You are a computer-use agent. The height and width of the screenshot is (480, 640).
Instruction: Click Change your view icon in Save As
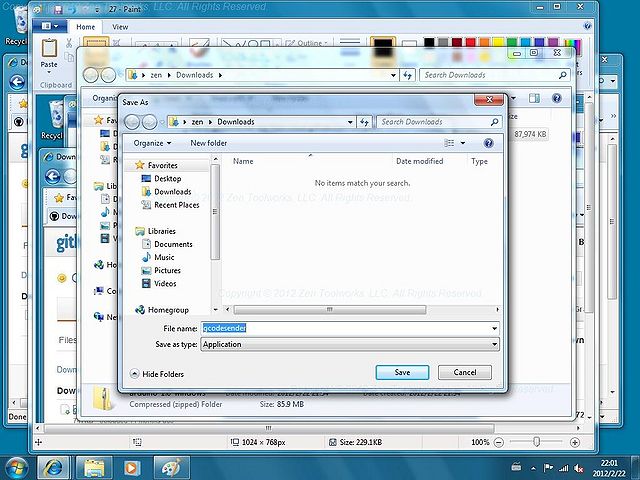click(x=449, y=143)
